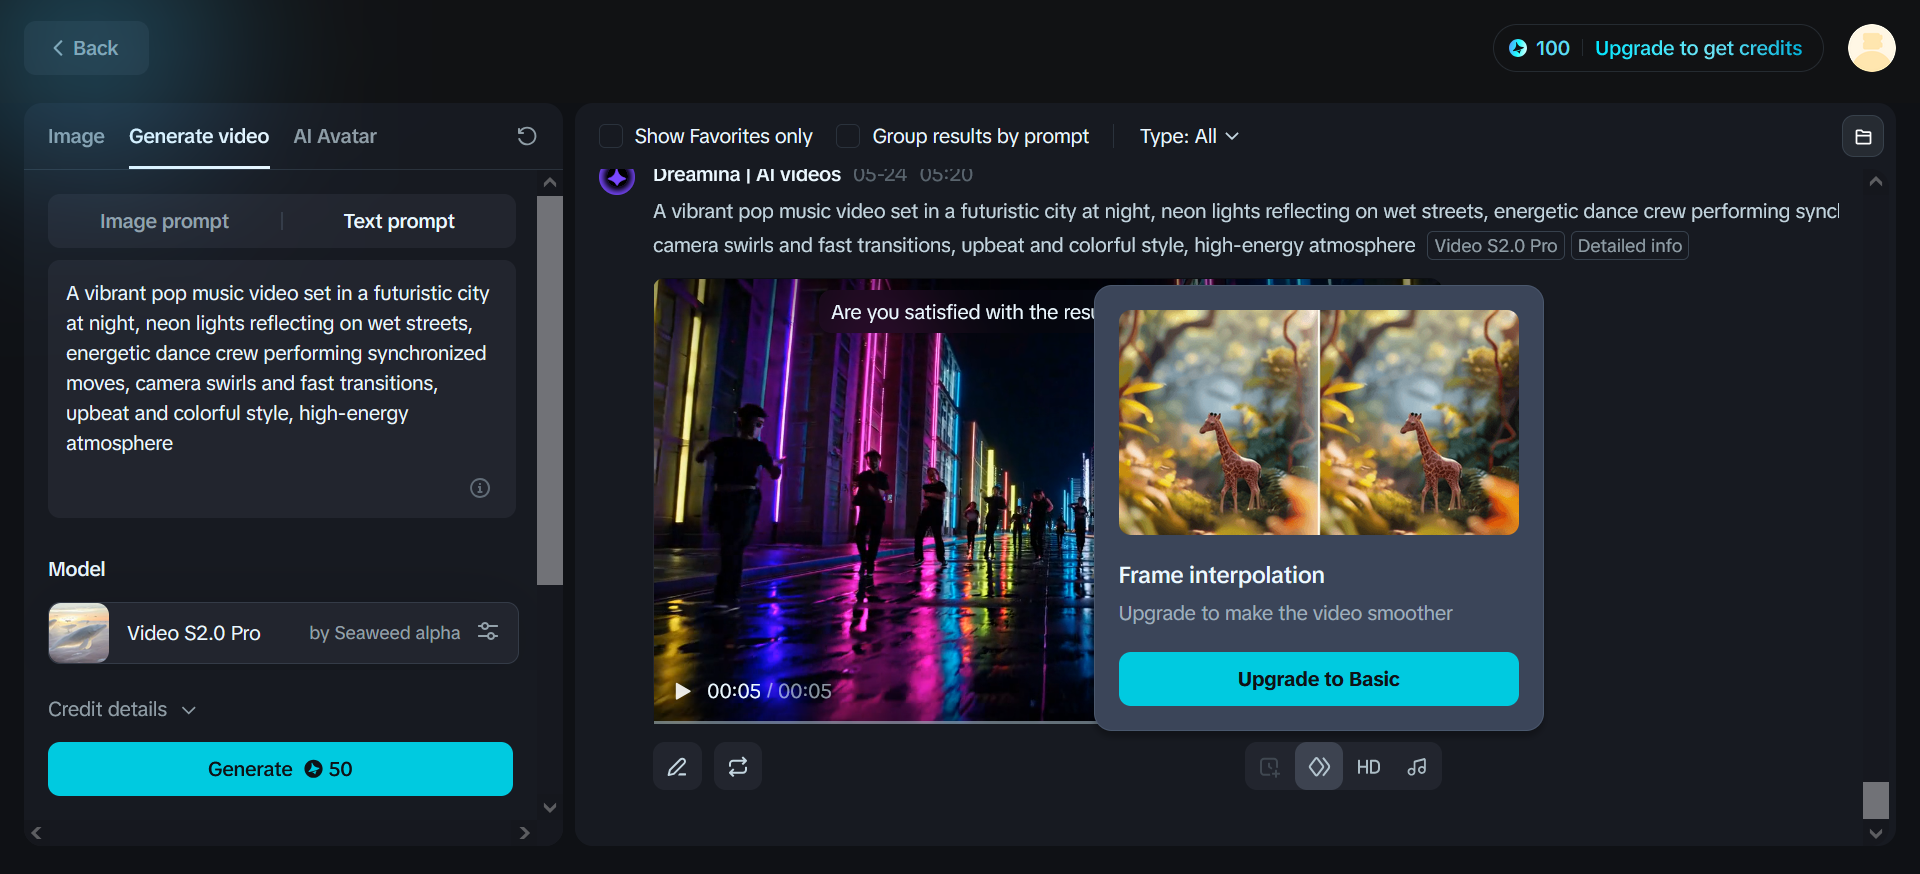Click the 'by Seaweed alpha' text

click(385, 633)
